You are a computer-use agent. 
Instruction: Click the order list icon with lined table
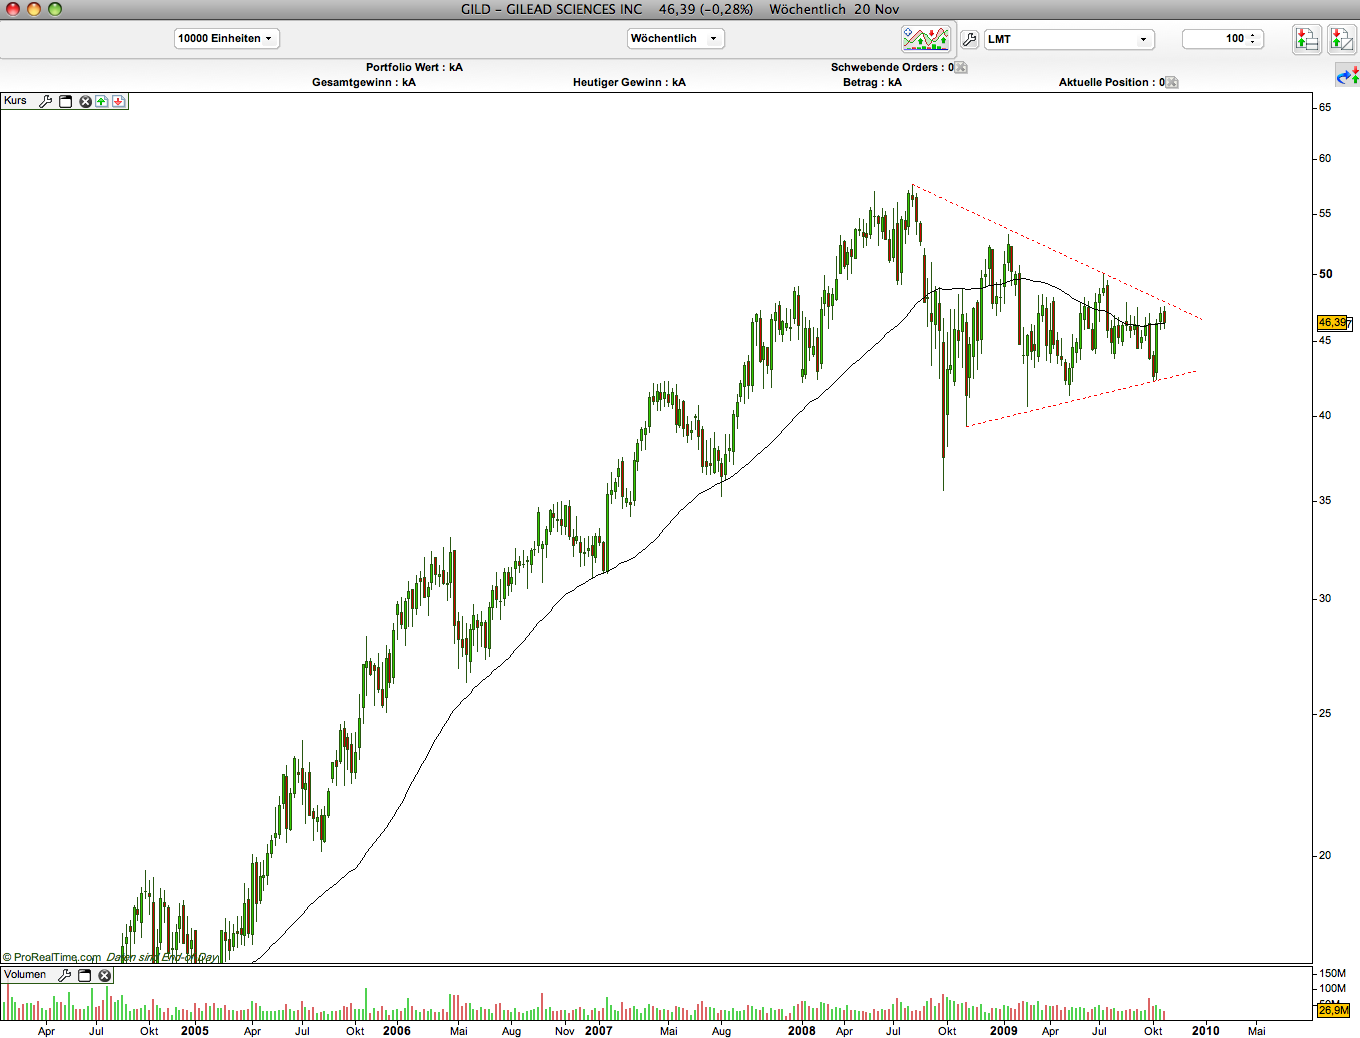[x=1306, y=39]
